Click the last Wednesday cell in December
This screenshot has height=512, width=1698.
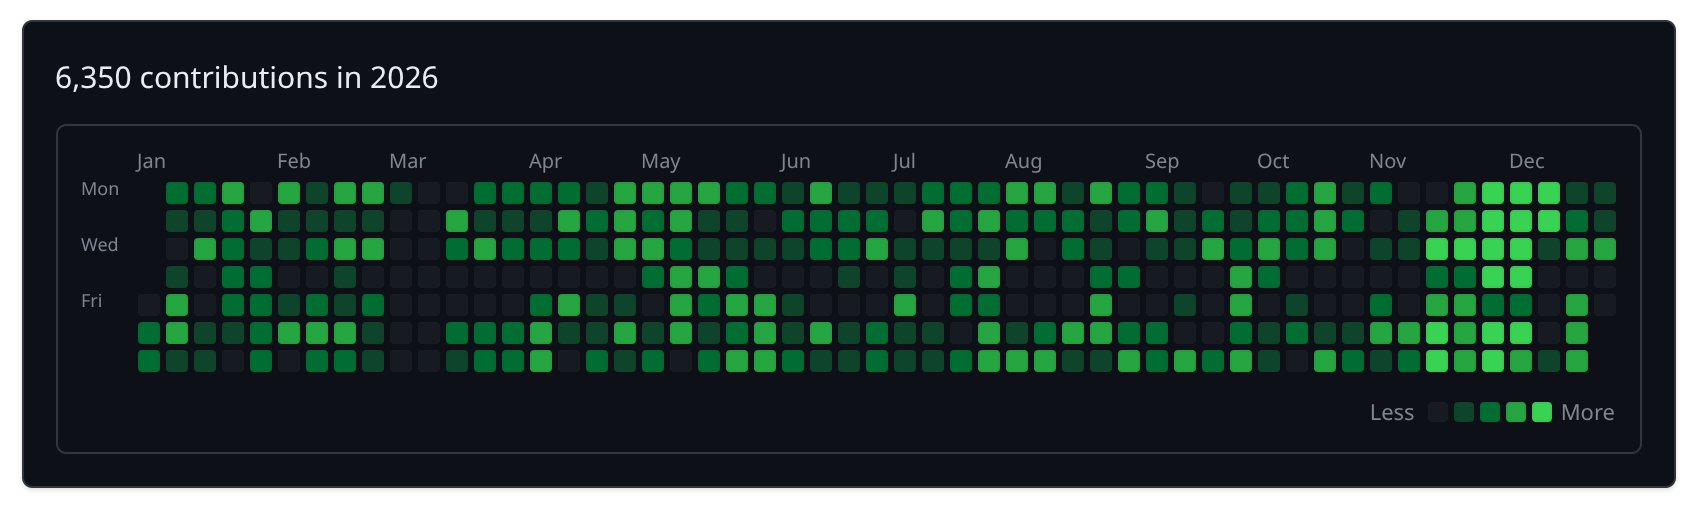click(x=1605, y=249)
